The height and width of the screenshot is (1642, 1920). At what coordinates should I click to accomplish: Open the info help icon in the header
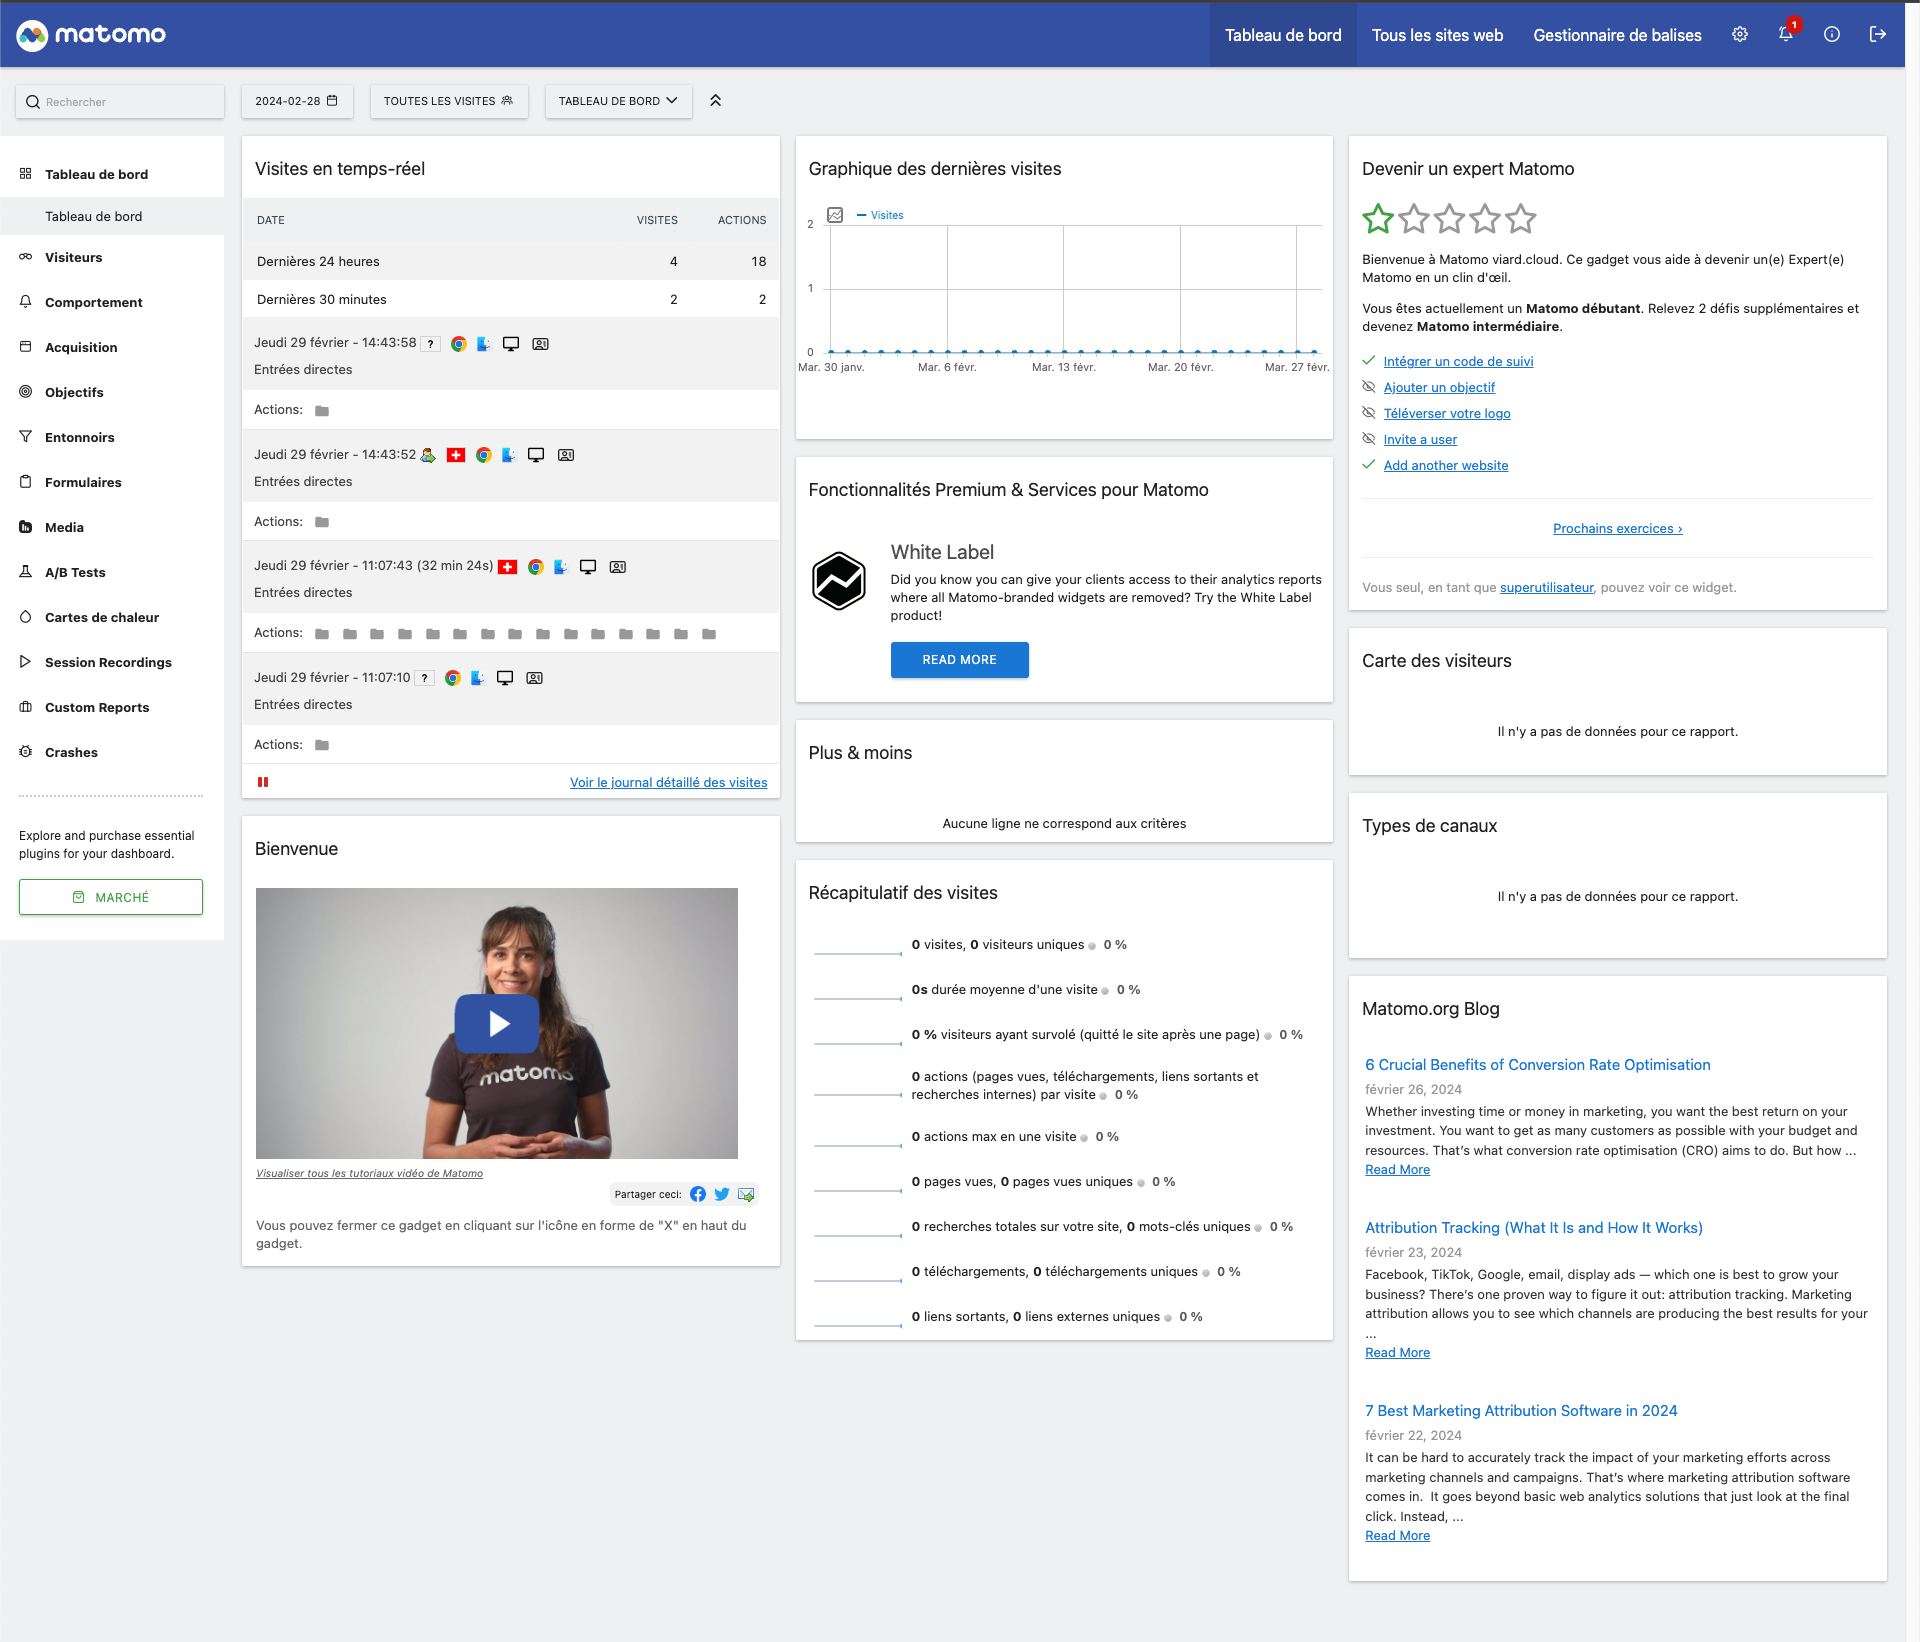(x=1832, y=34)
